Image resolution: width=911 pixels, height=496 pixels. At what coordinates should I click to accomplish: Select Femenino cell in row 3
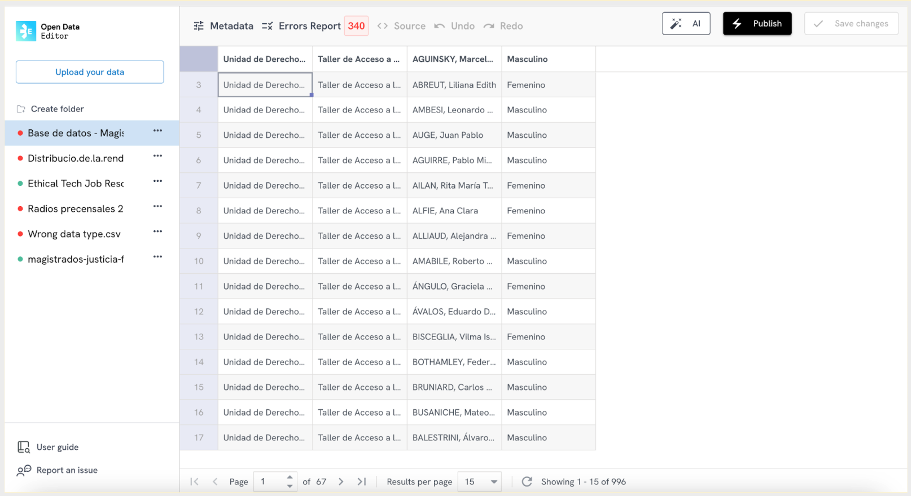coord(548,85)
